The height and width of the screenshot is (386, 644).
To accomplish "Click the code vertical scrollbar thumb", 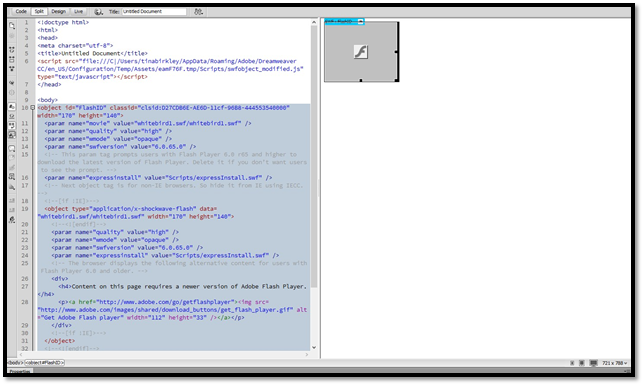I will 314,156.
